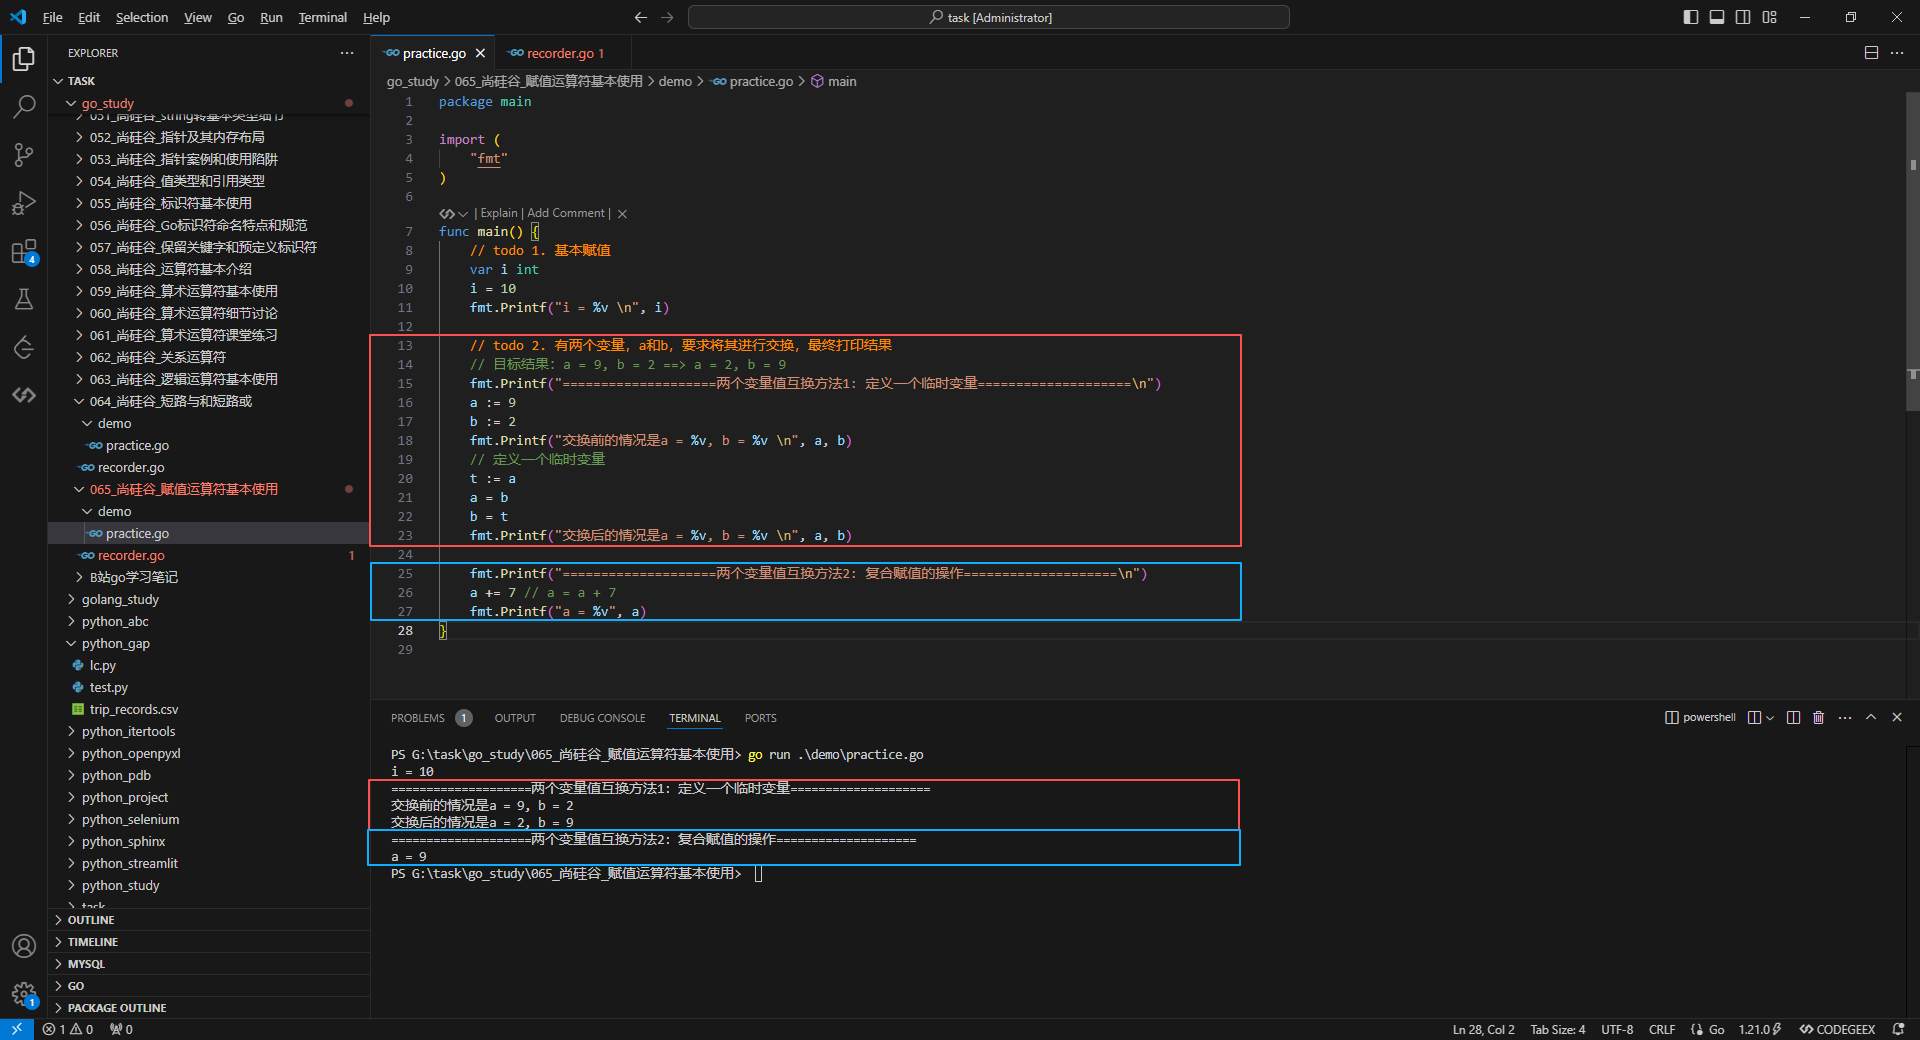Go back with the navigation arrow
The width and height of the screenshot is (1920, 1040).
pyautogui.click(x=641, y=17)
